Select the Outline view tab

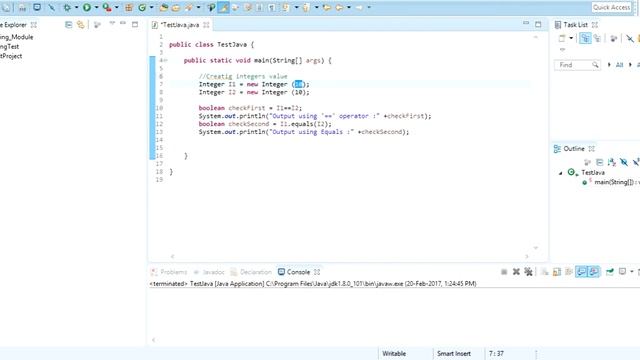[573, 149]
